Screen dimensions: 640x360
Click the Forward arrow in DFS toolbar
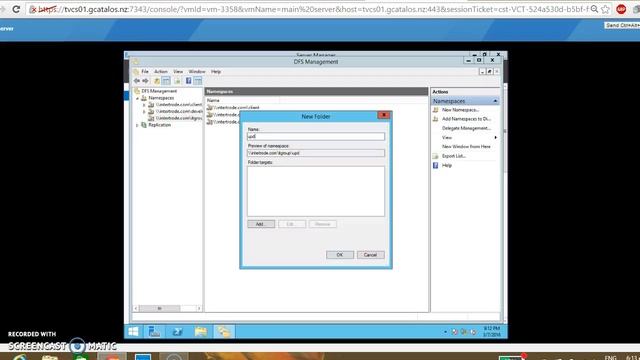pos(145,81)
